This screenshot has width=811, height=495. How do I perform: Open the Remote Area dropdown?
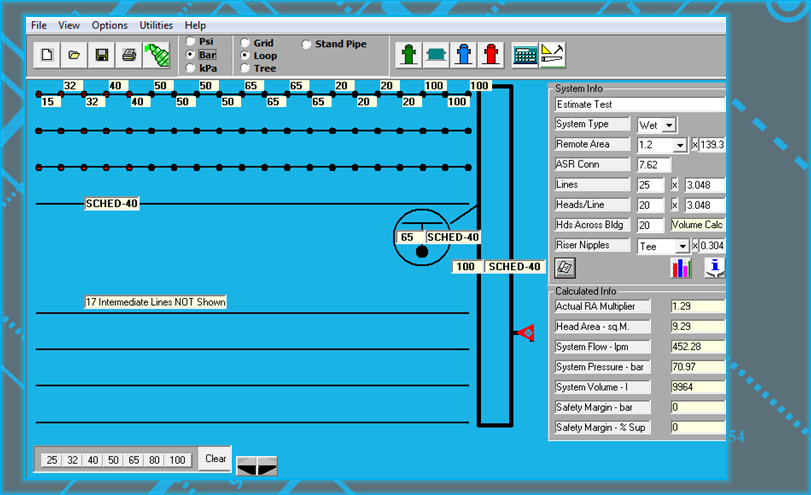(x=680, y=145)
